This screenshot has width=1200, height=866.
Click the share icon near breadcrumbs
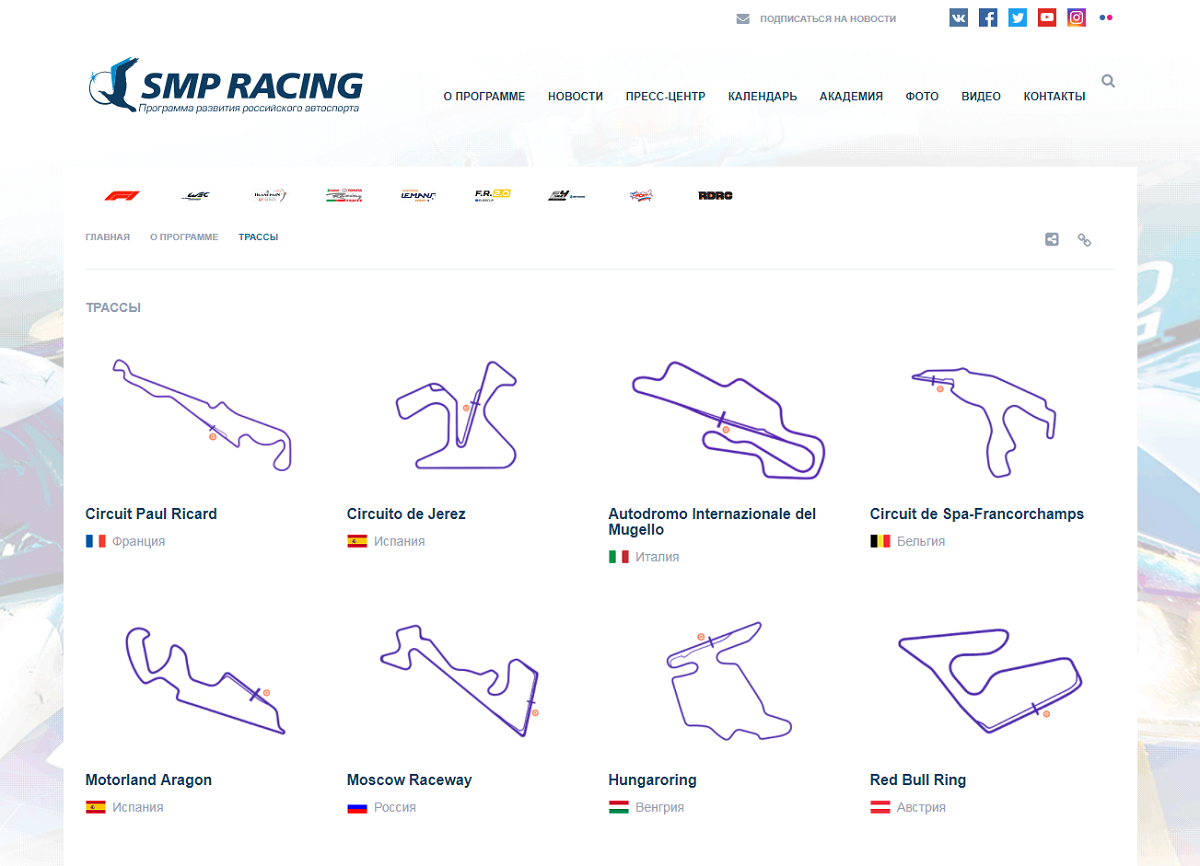(1052, 239)
